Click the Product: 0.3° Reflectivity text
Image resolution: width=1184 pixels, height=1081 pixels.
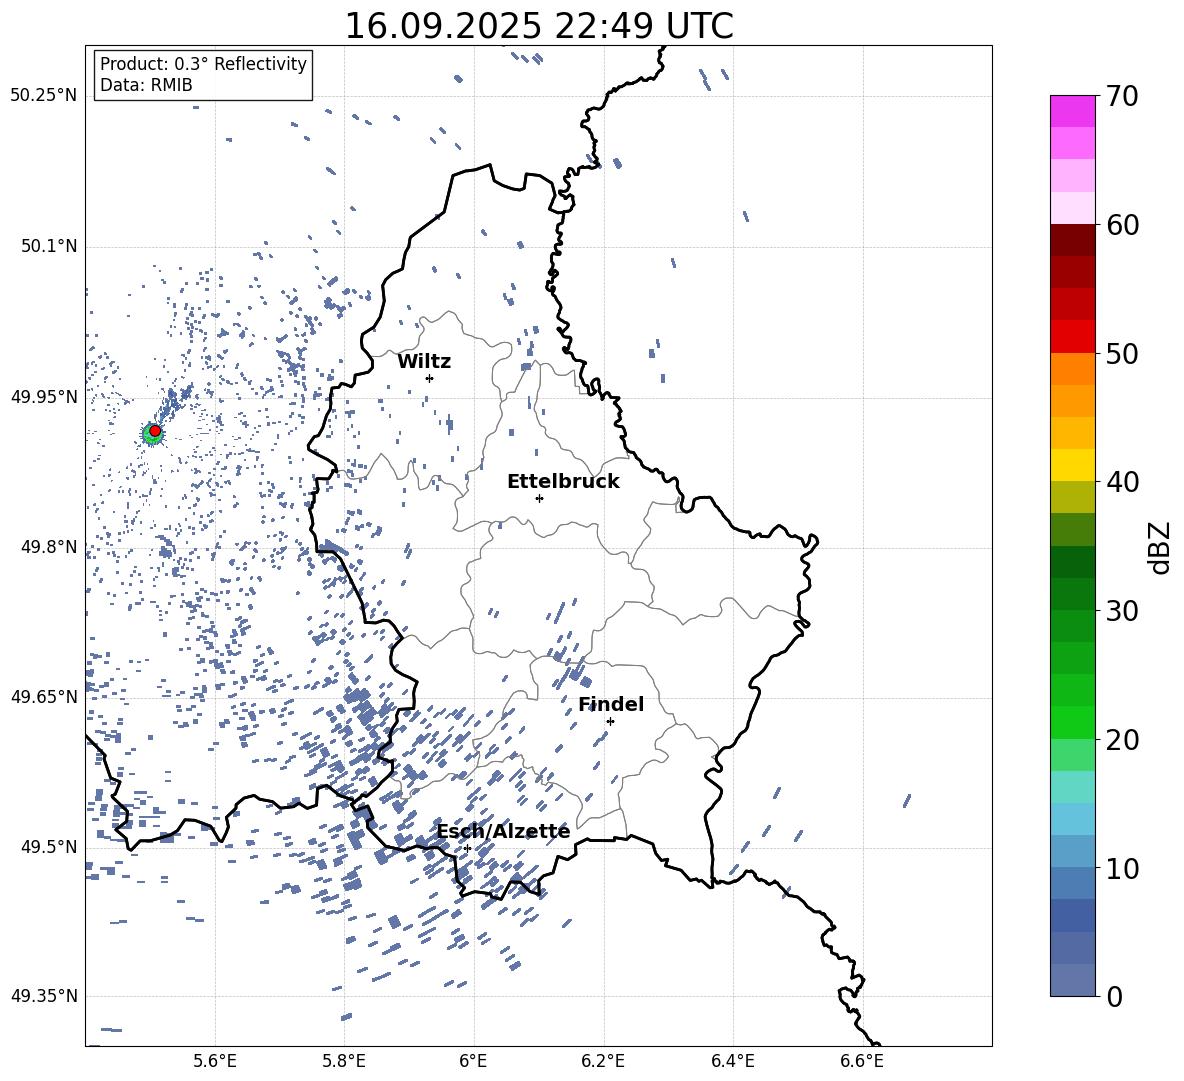[x=203, y=64]
